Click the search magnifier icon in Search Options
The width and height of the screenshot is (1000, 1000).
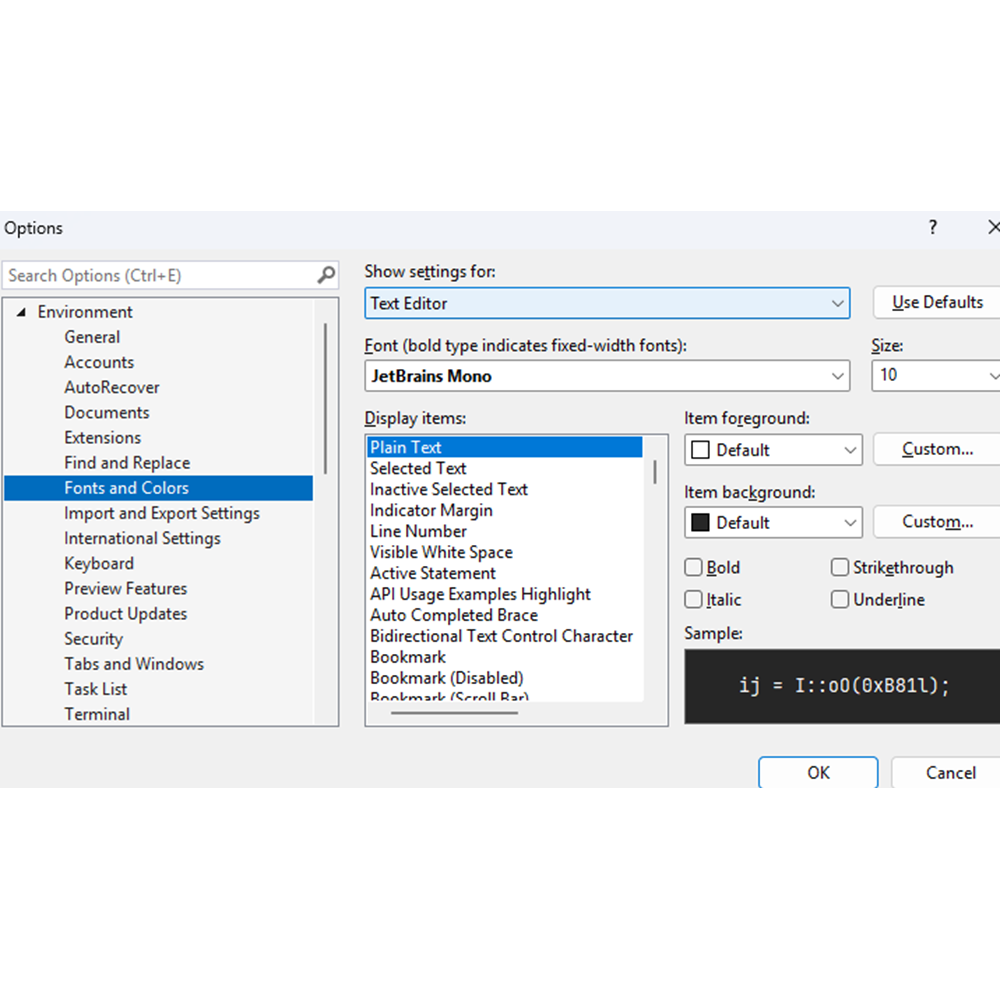click(x=326, y=275)
